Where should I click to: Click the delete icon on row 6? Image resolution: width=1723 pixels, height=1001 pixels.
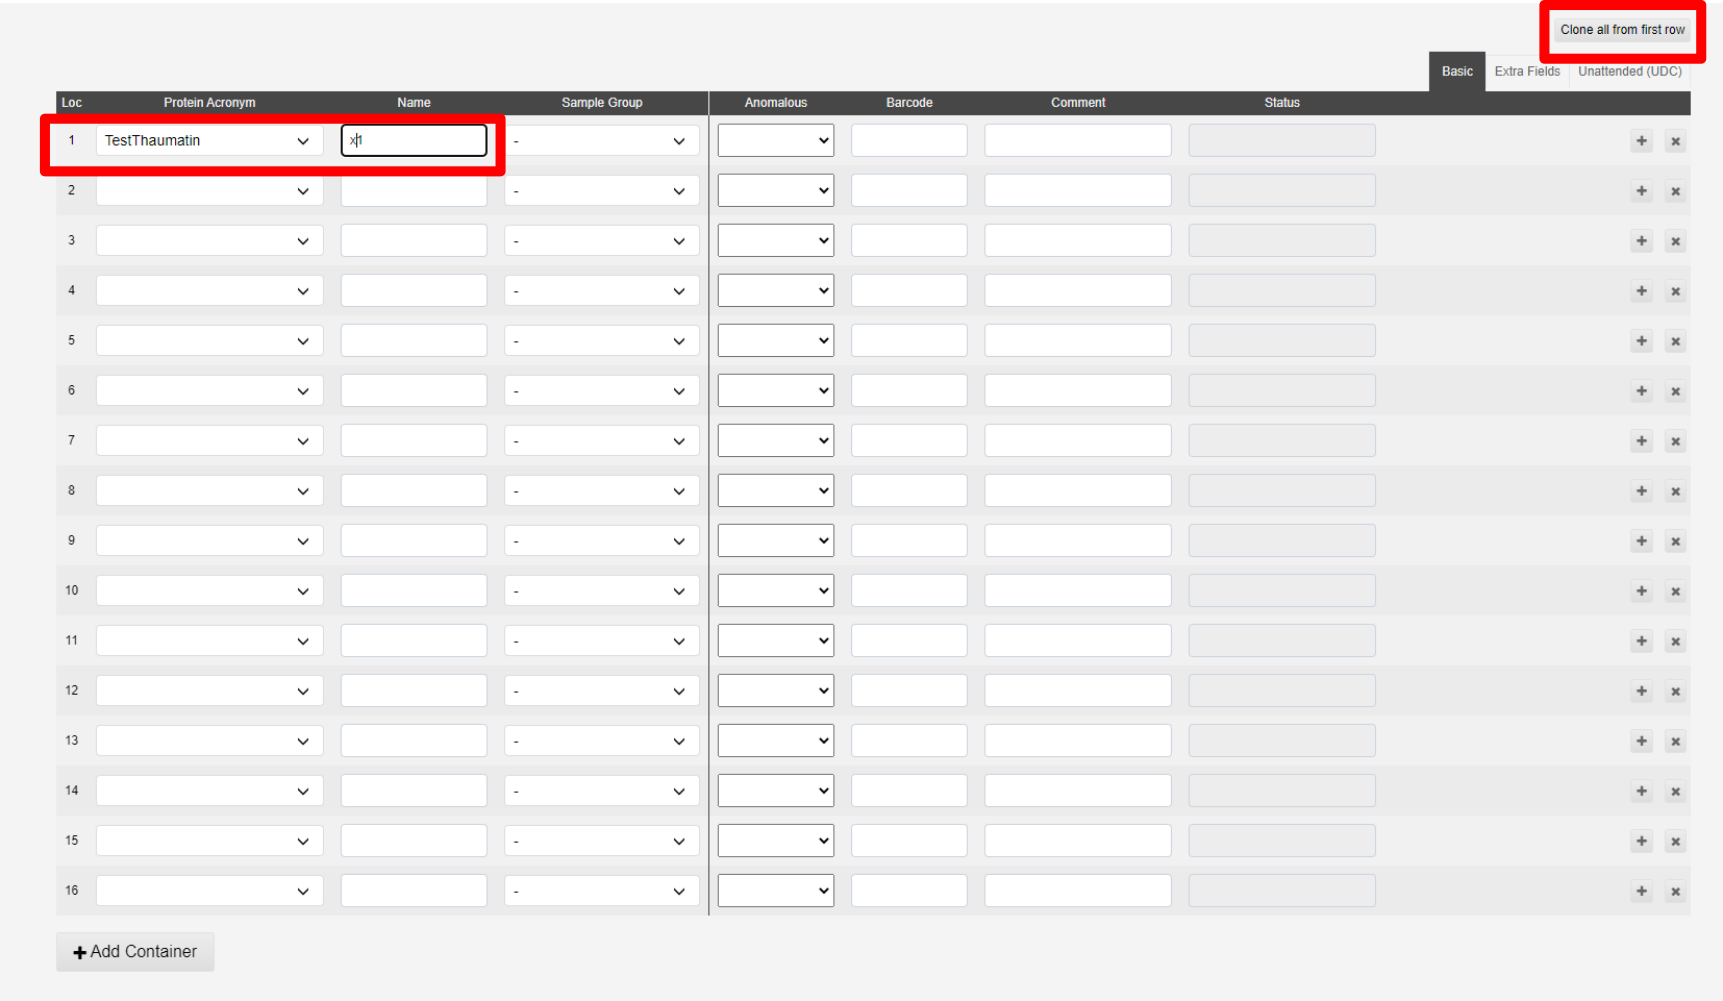coord(1676,390)
